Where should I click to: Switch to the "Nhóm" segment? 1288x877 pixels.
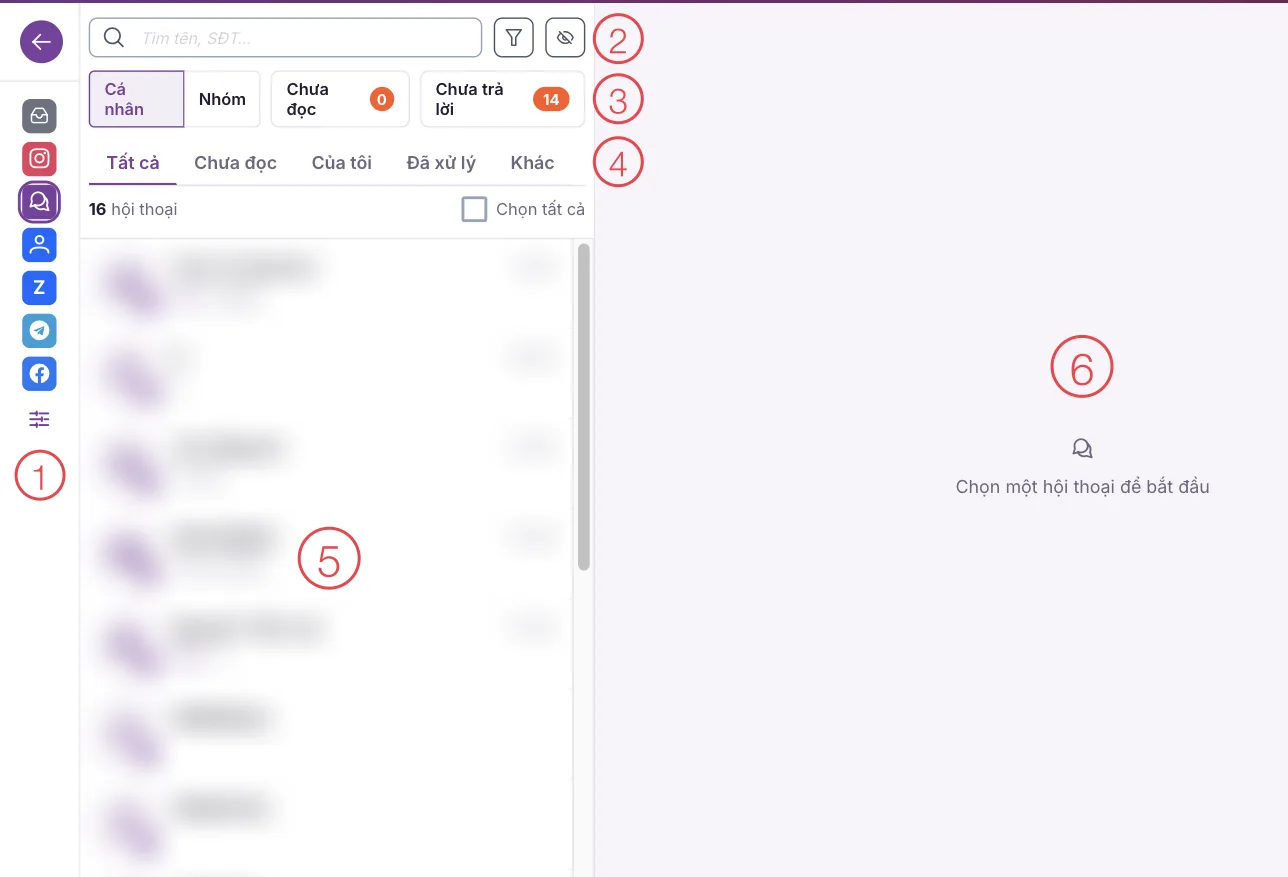pos(222,99)
